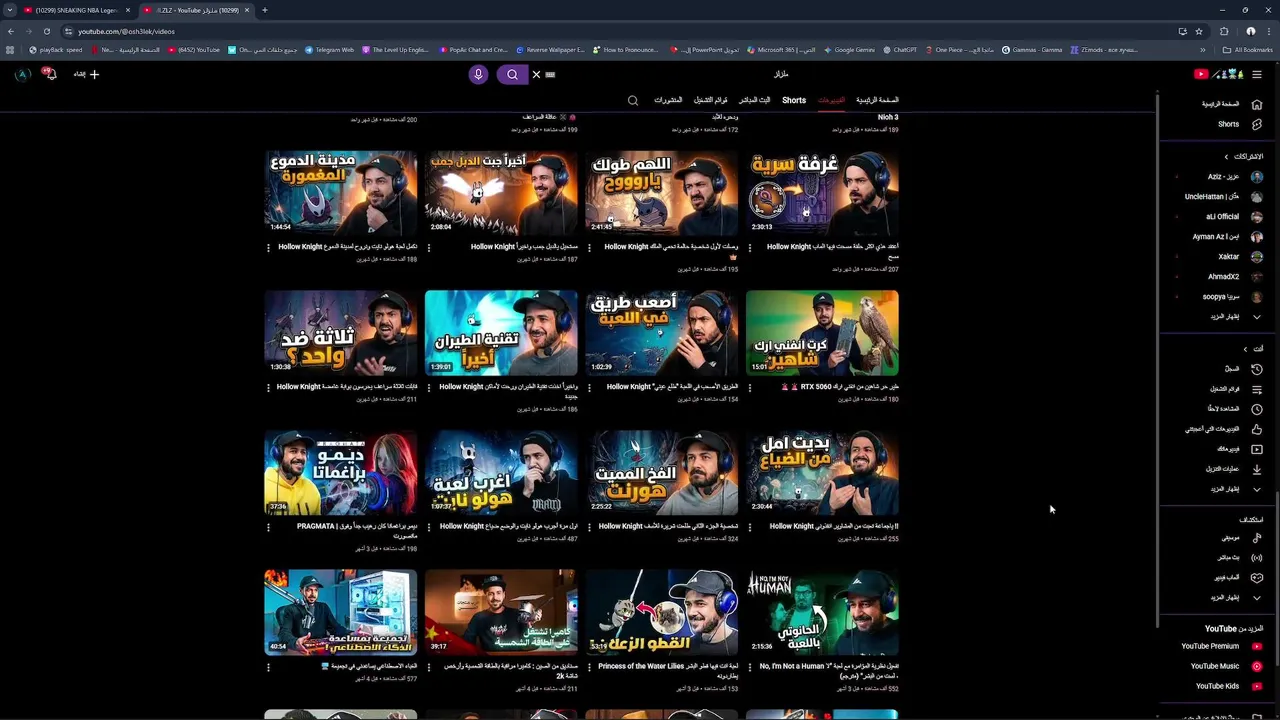The image size is (1280, 720).
Task: Expand the bookmarks bar overflow chevron
Action: point(1203,50)
